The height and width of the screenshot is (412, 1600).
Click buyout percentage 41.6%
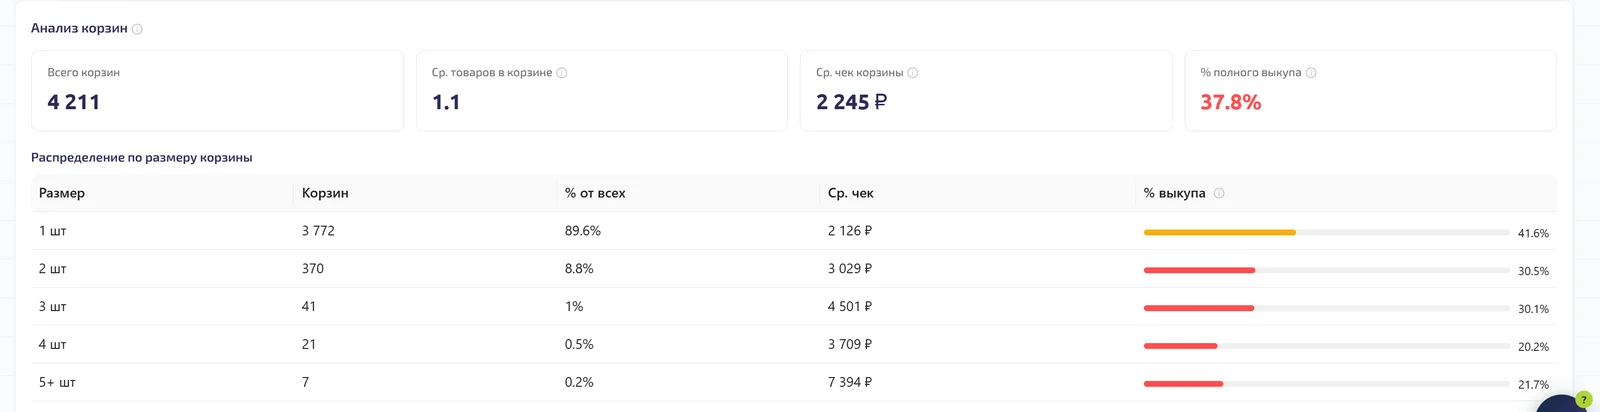tap(1533, 234)
